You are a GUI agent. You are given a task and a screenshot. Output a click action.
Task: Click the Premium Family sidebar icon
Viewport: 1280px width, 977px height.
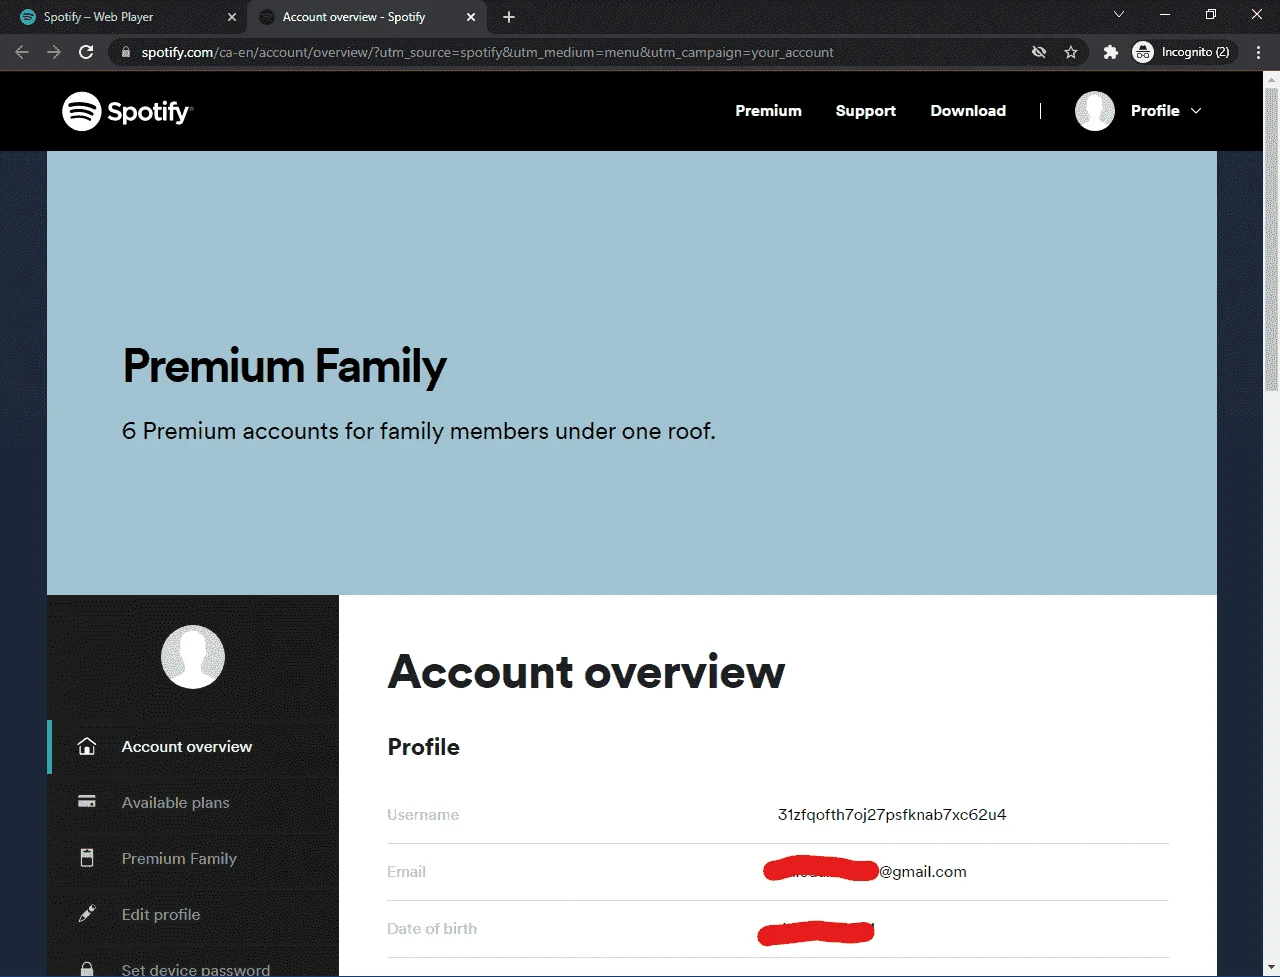(x=87, y=858)
